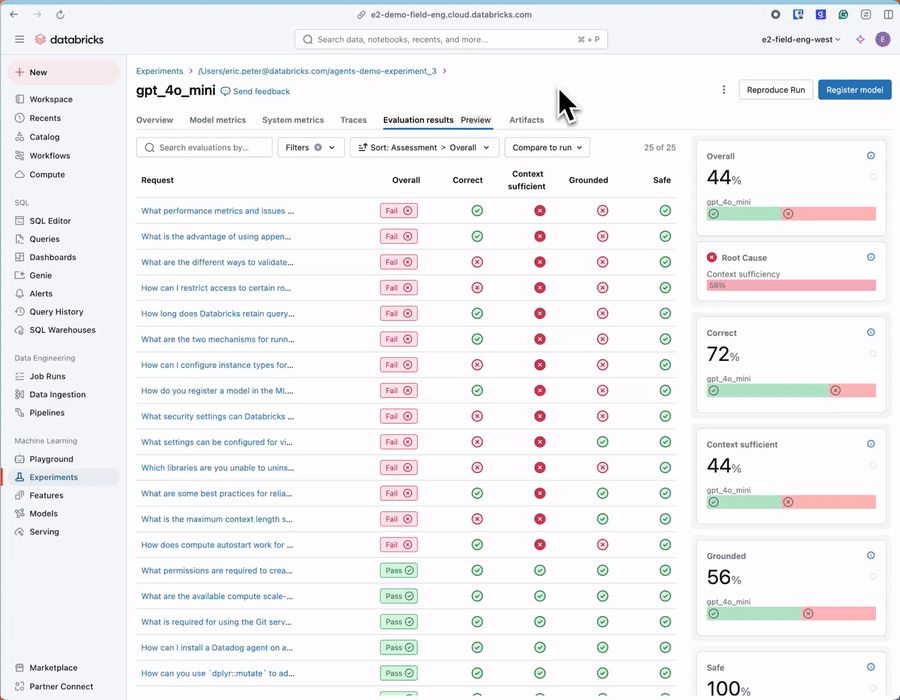Open Serving in the sidebar
The width and height of the screenshot is (900, 700).
[44, 532]
